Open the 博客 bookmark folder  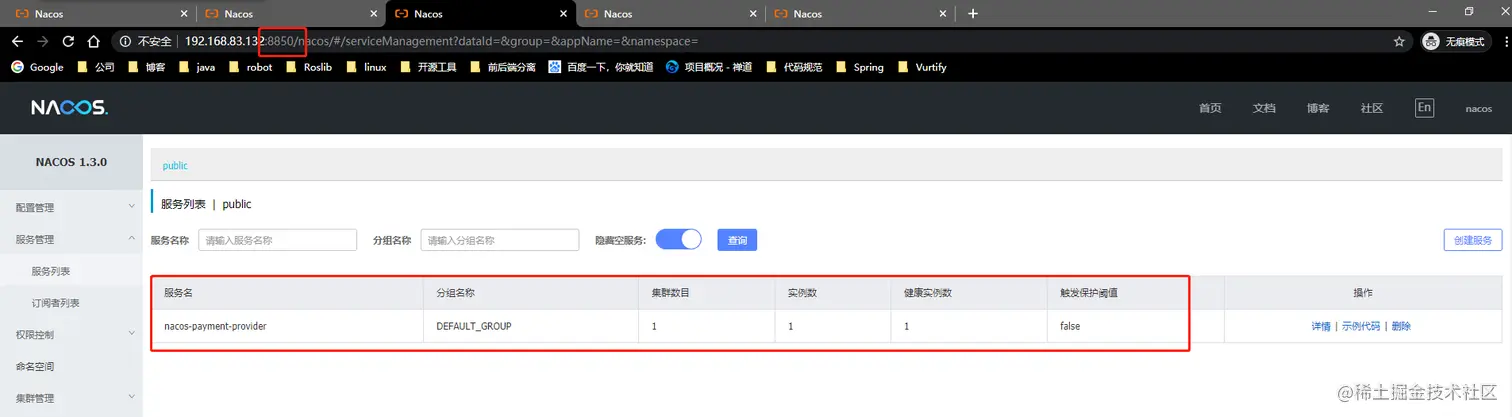tap(146, 67)
